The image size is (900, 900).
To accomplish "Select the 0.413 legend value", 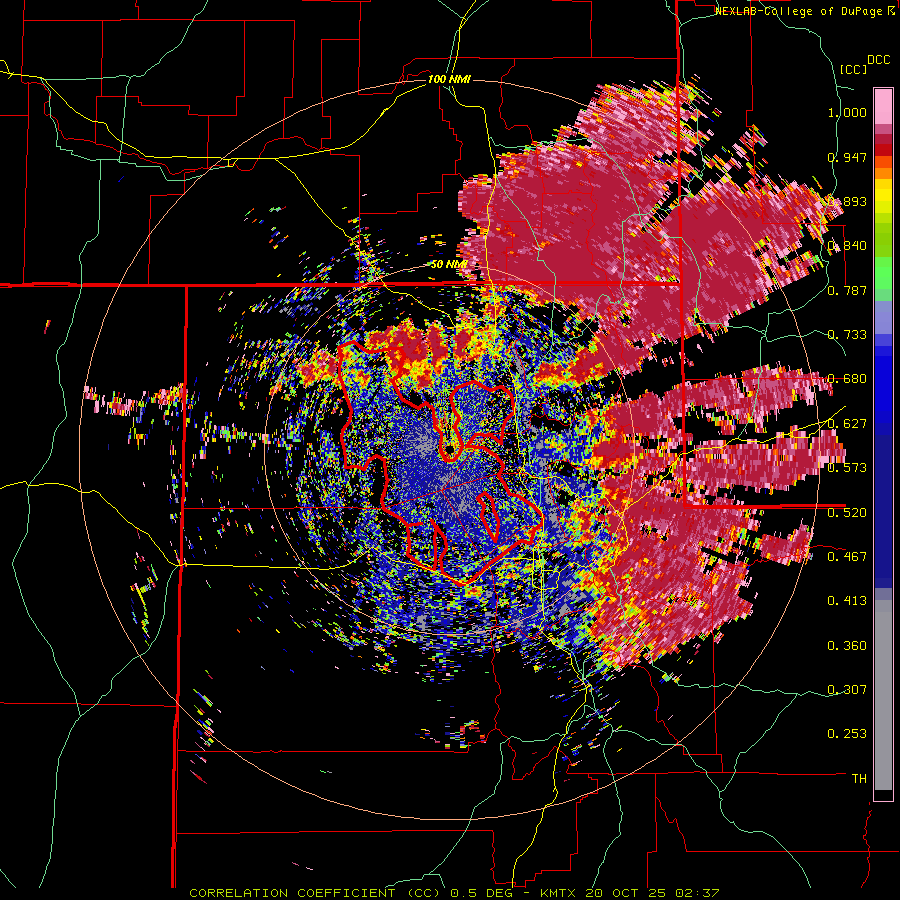I will coord(847,601).
